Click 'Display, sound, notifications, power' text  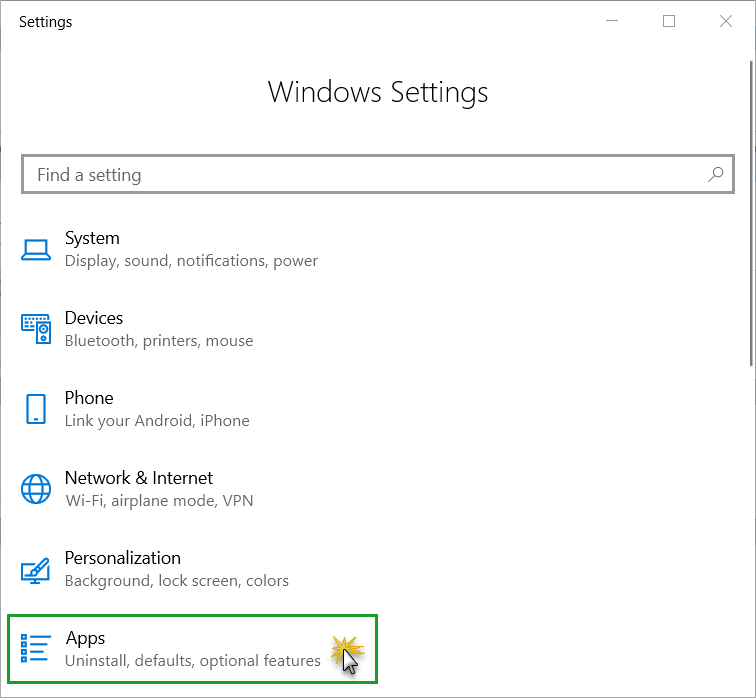point(191,261)
